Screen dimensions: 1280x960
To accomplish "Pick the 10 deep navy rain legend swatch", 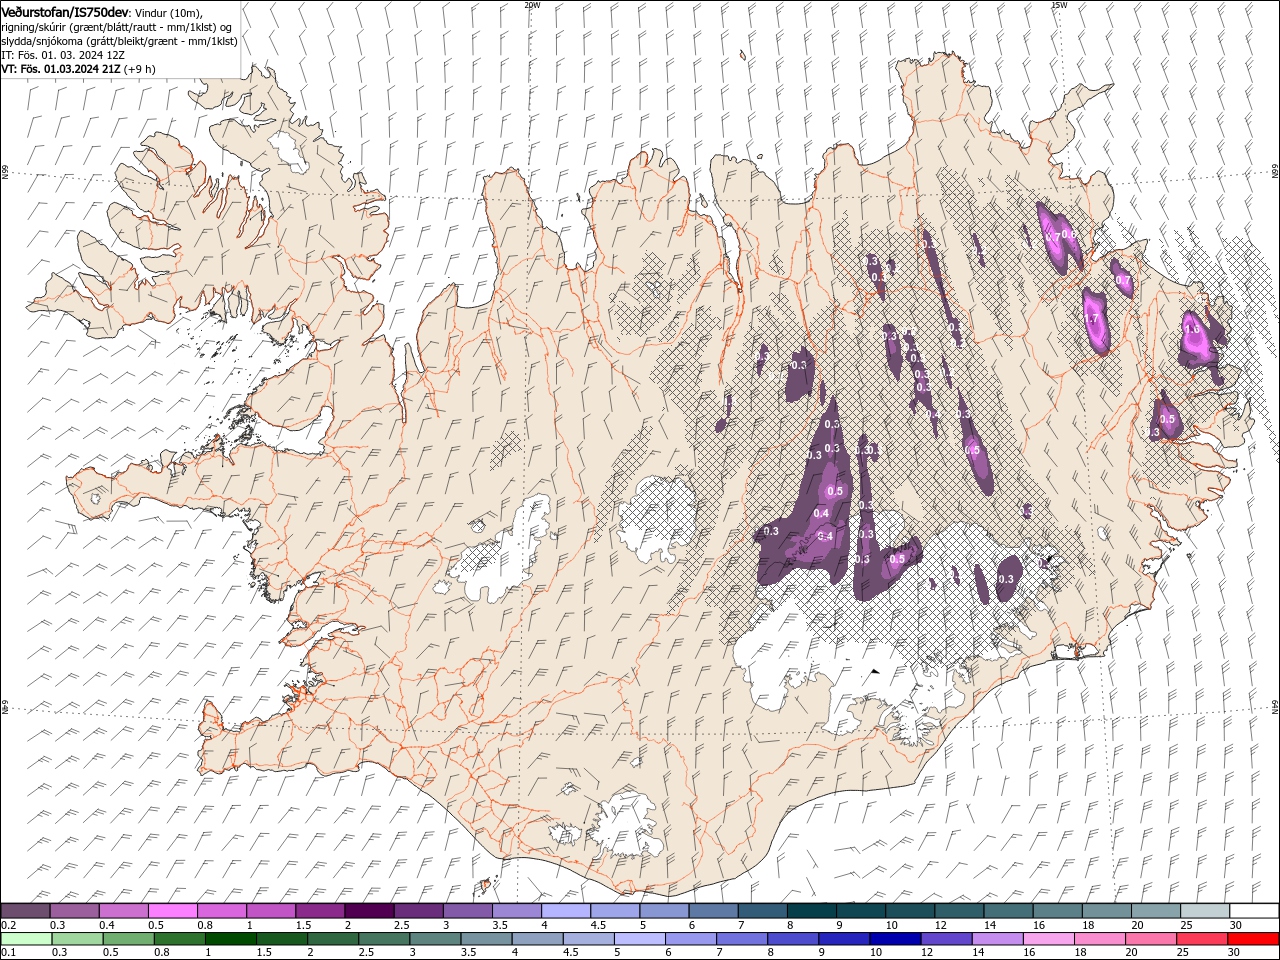I will pos(894,939).
